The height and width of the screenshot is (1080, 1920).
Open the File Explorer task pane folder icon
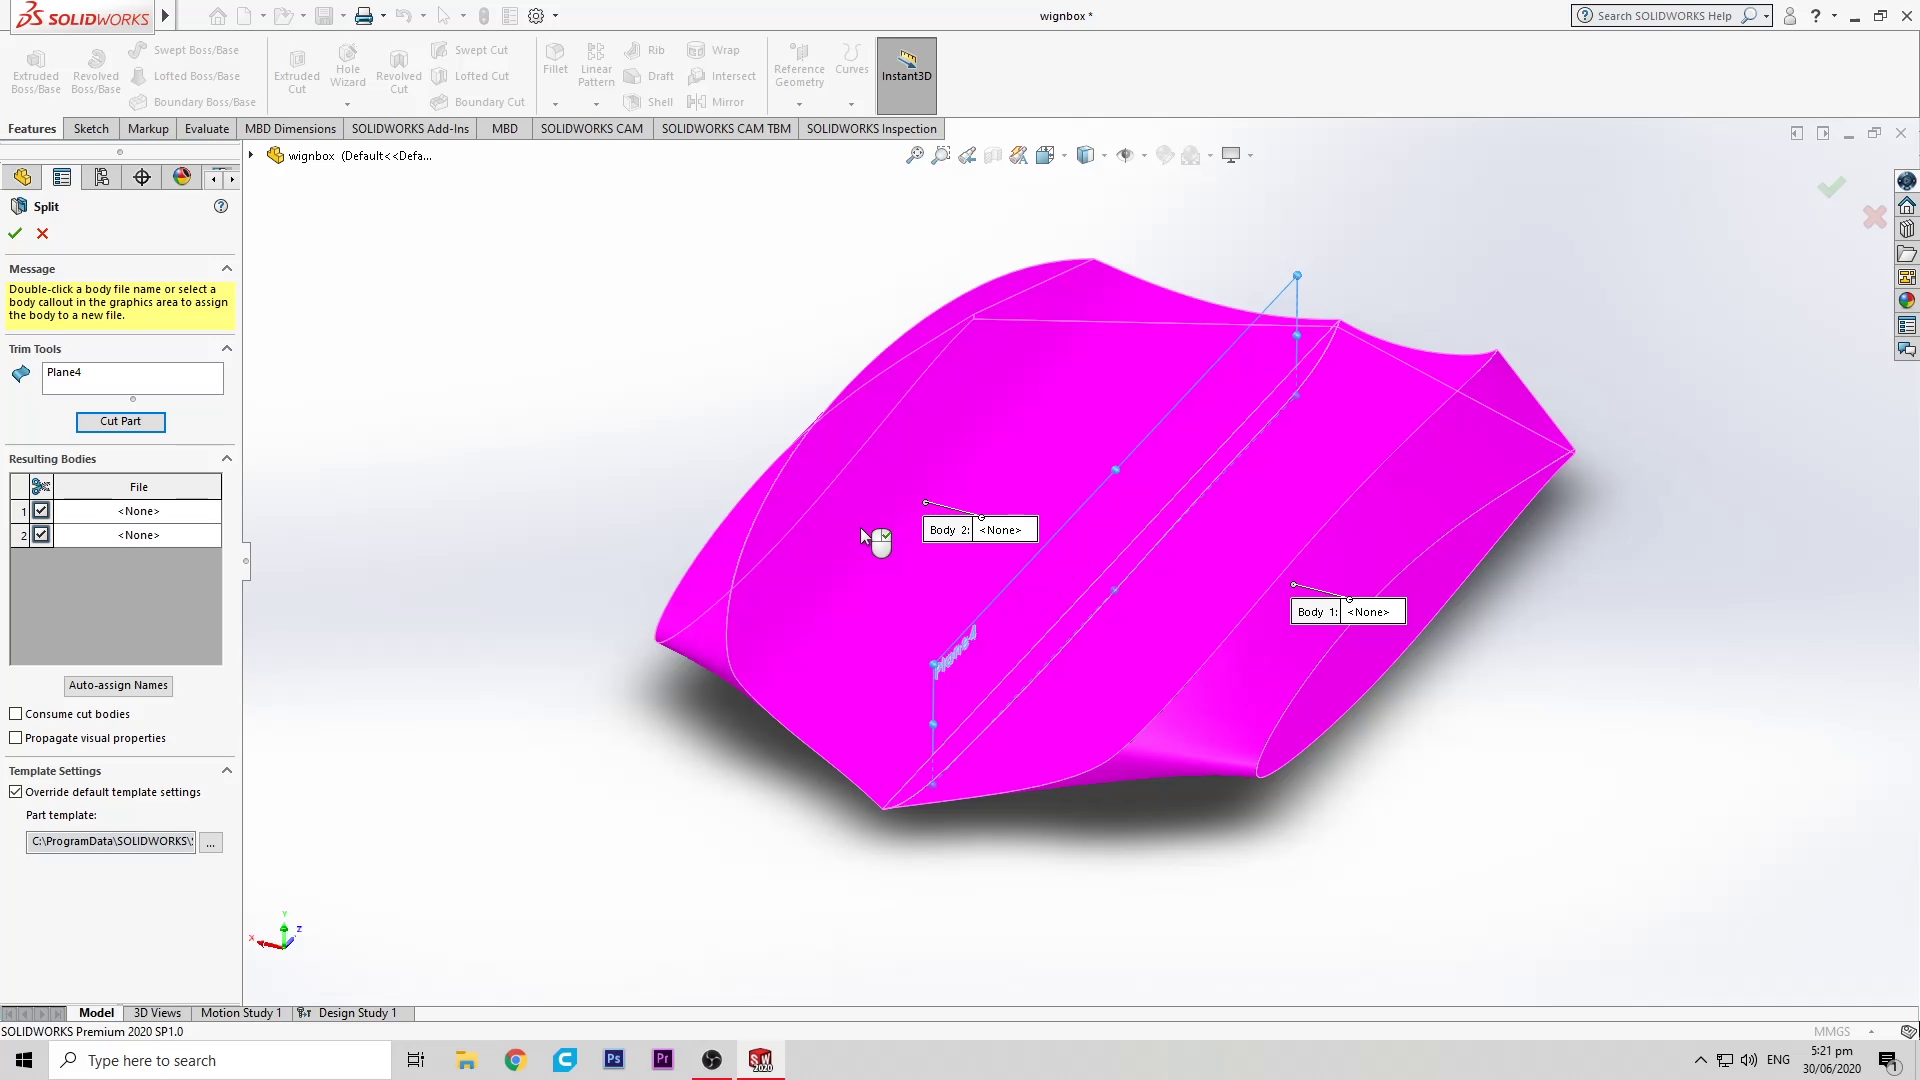point(1907,254)
